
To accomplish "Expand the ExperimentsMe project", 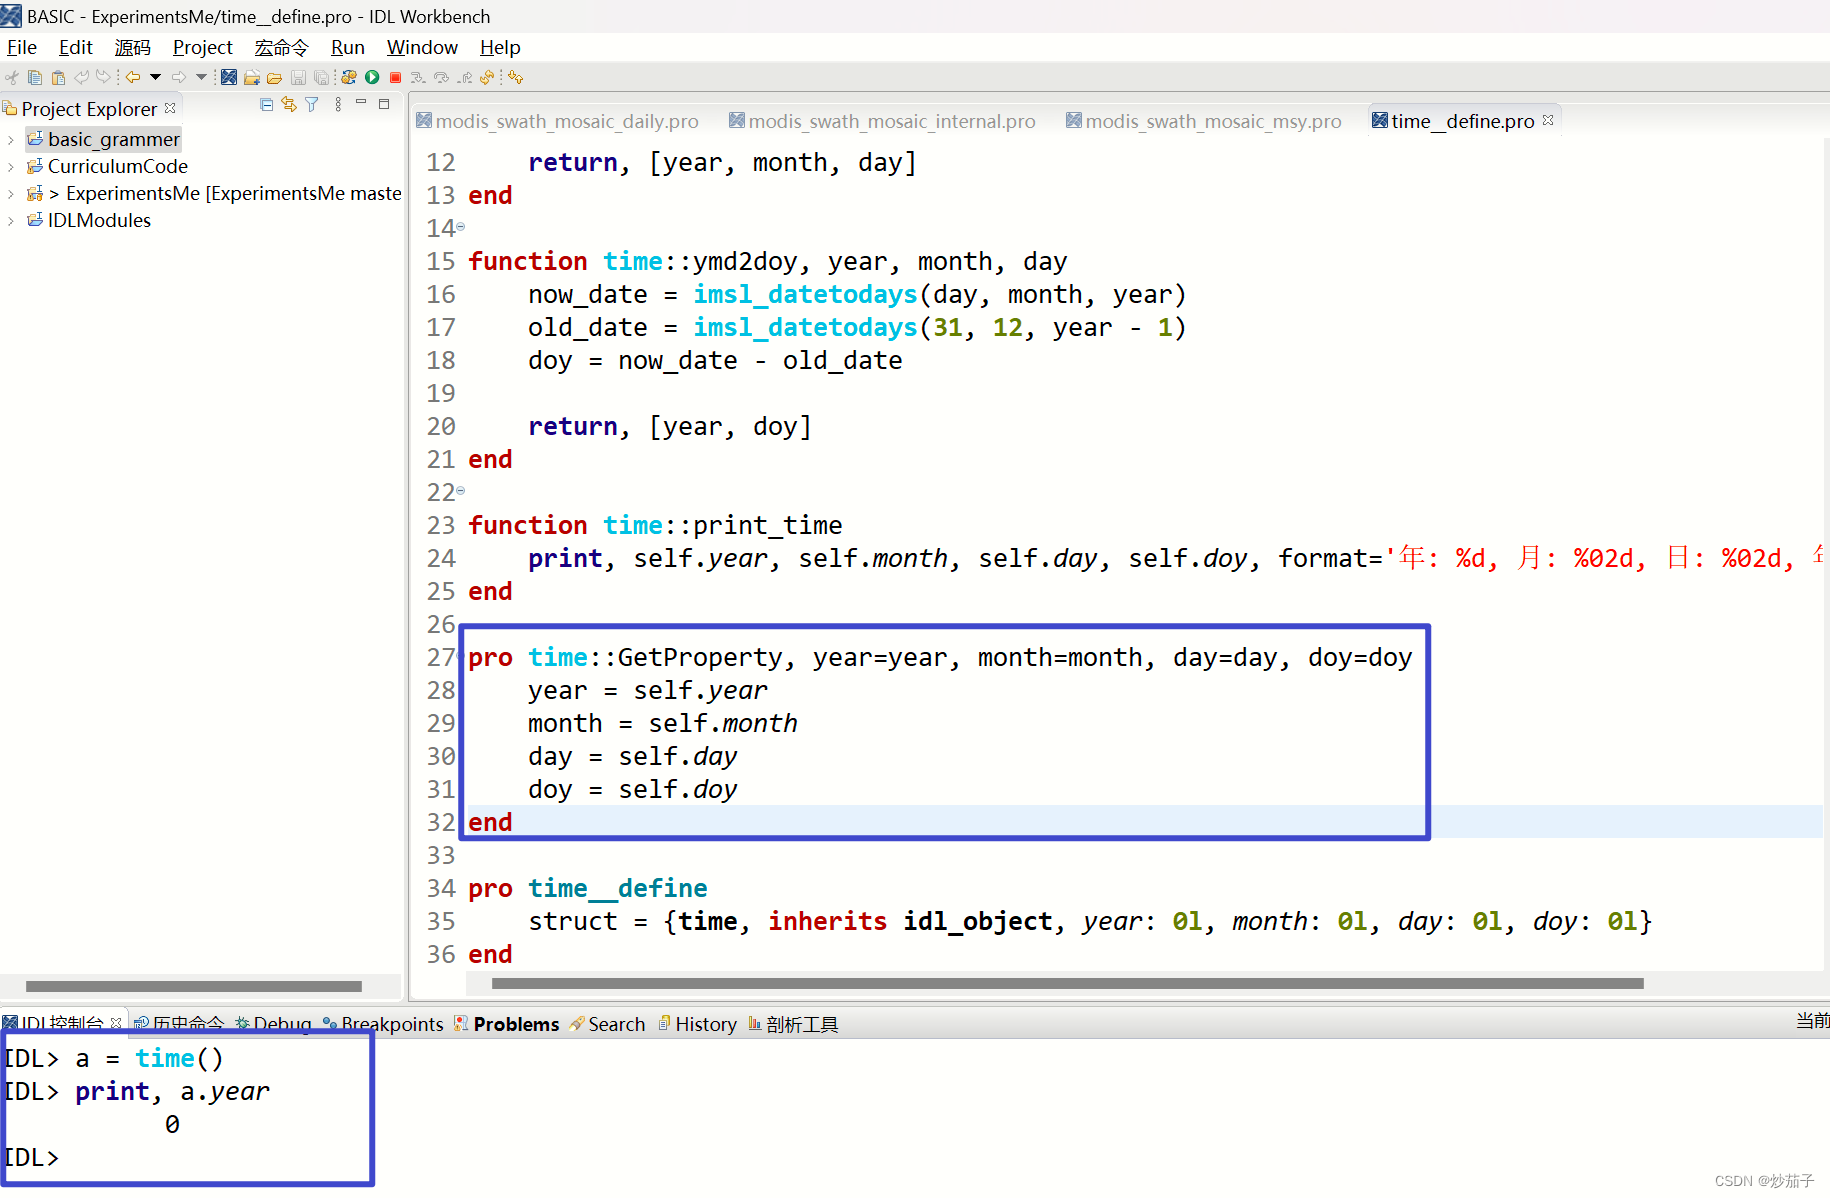I will pos(11,194).
